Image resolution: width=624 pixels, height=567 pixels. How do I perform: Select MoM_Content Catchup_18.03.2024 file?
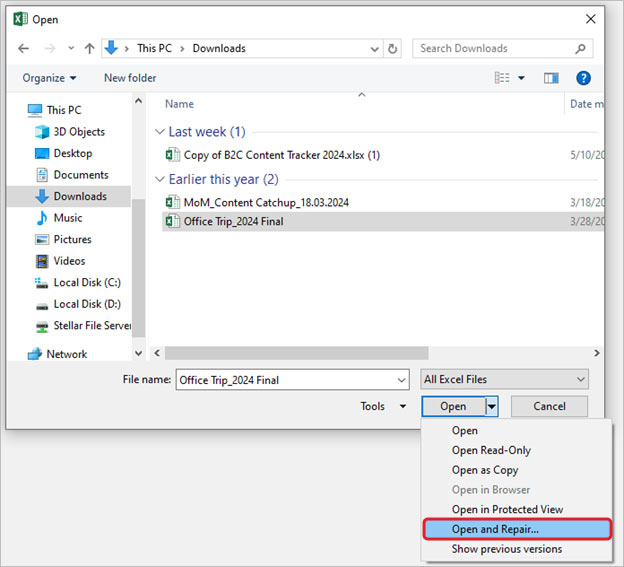(266, 203)
